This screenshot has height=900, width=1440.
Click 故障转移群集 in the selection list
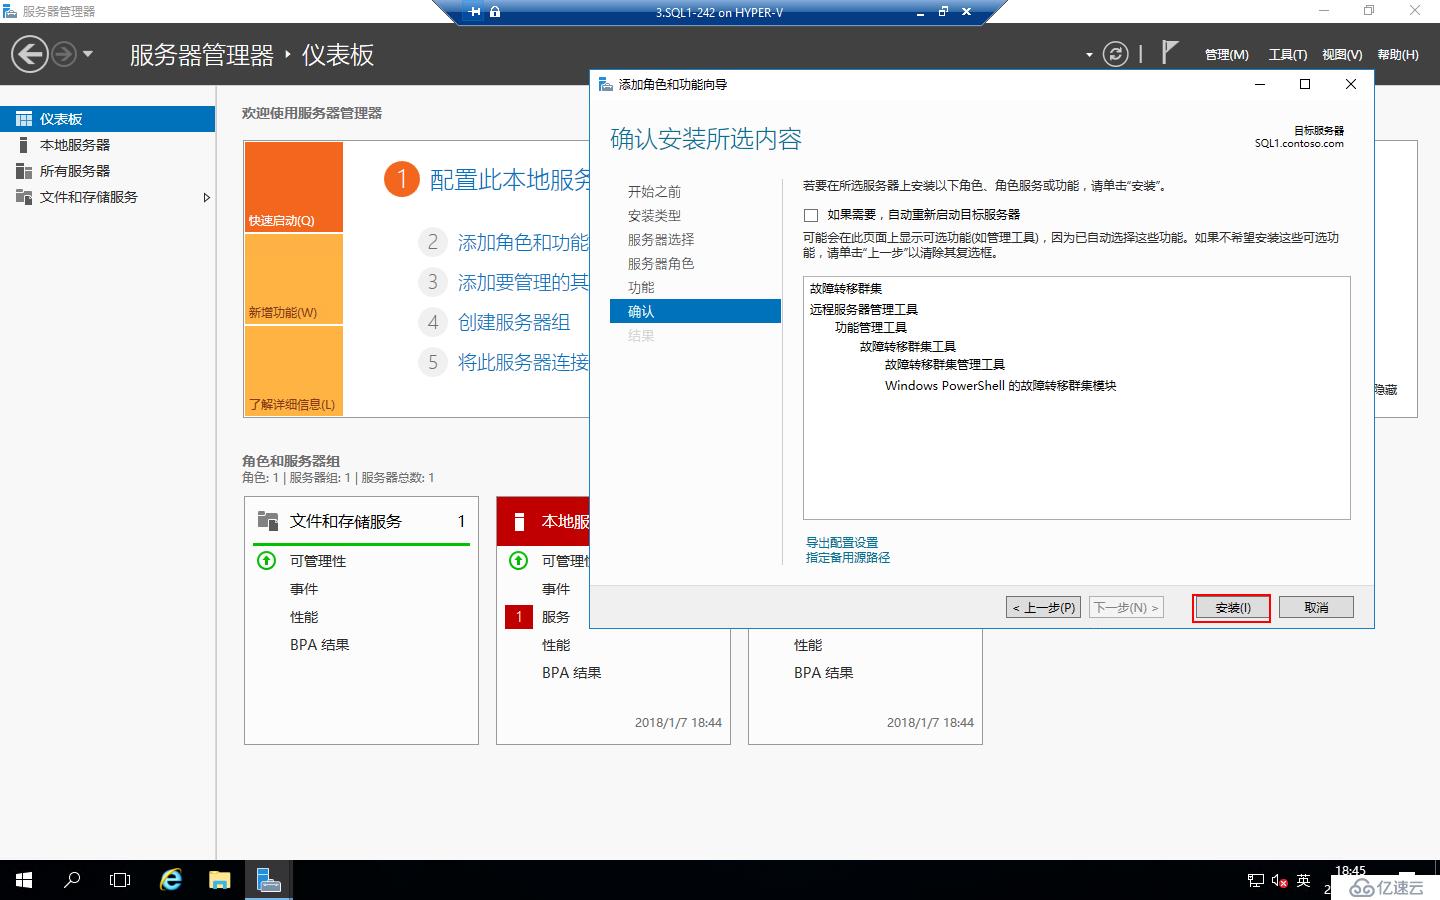point(846,288)
